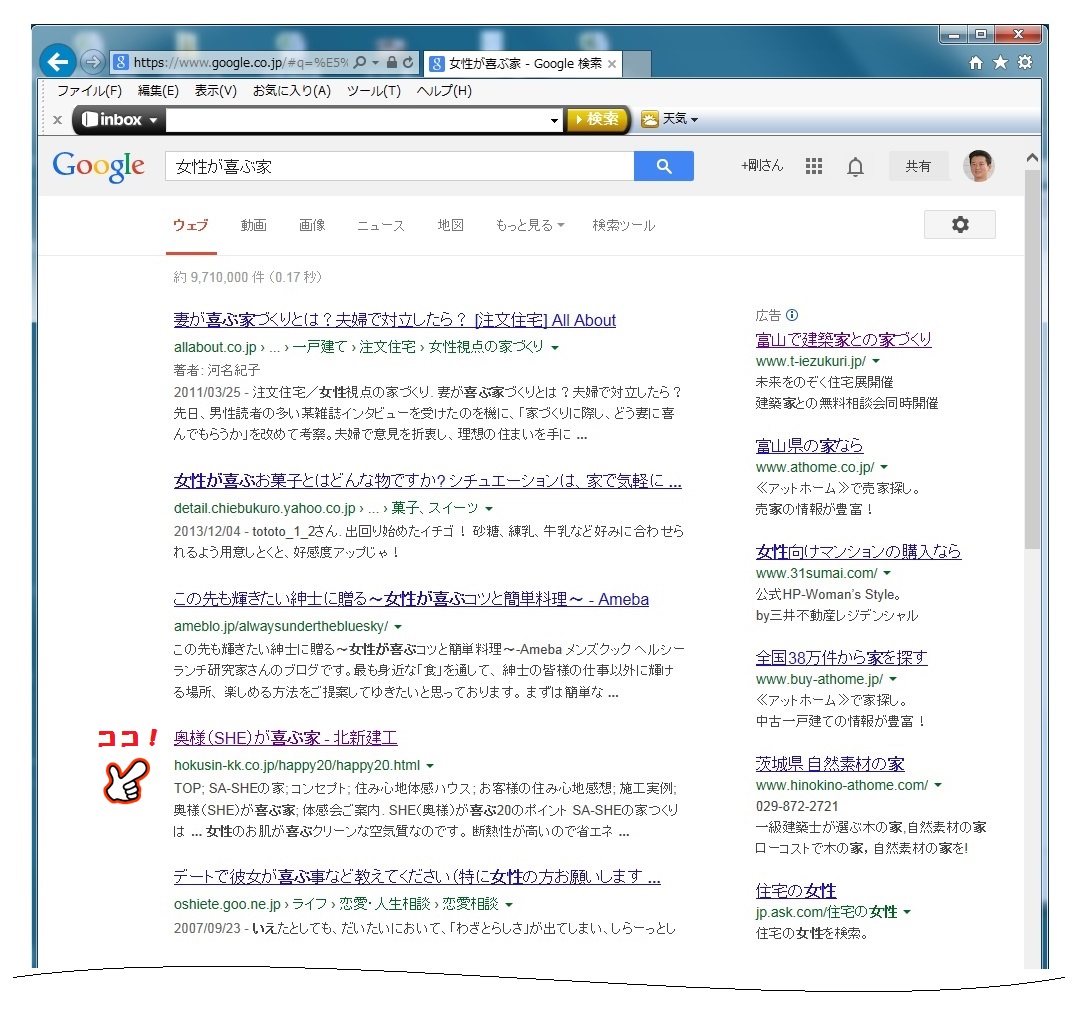This screenshot has height=1020, width=1076.
Task: Open the 富山県の家なら ad link
Action: click(809, 445)
